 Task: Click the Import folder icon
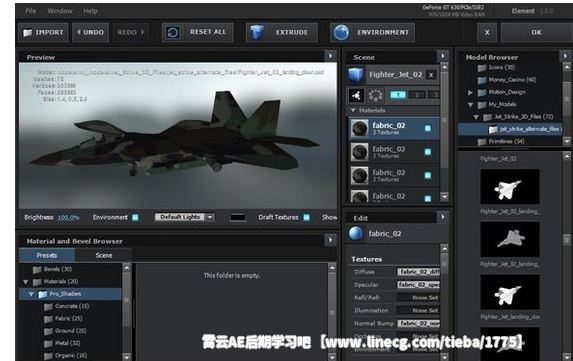[x=27, y=33]
